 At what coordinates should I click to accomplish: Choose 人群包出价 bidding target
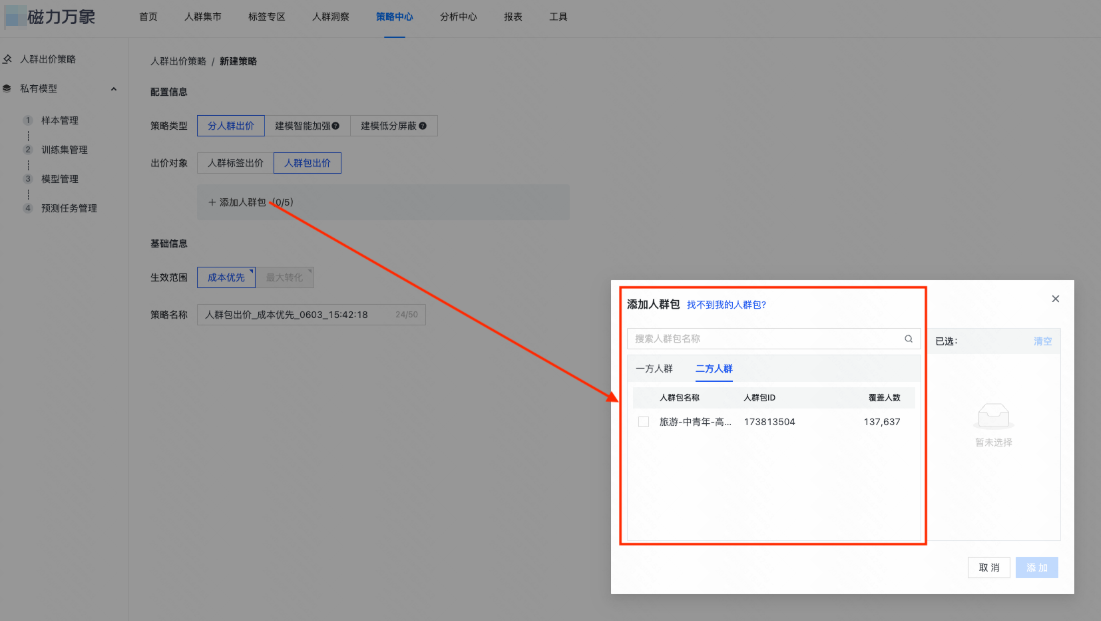point(307,163)
